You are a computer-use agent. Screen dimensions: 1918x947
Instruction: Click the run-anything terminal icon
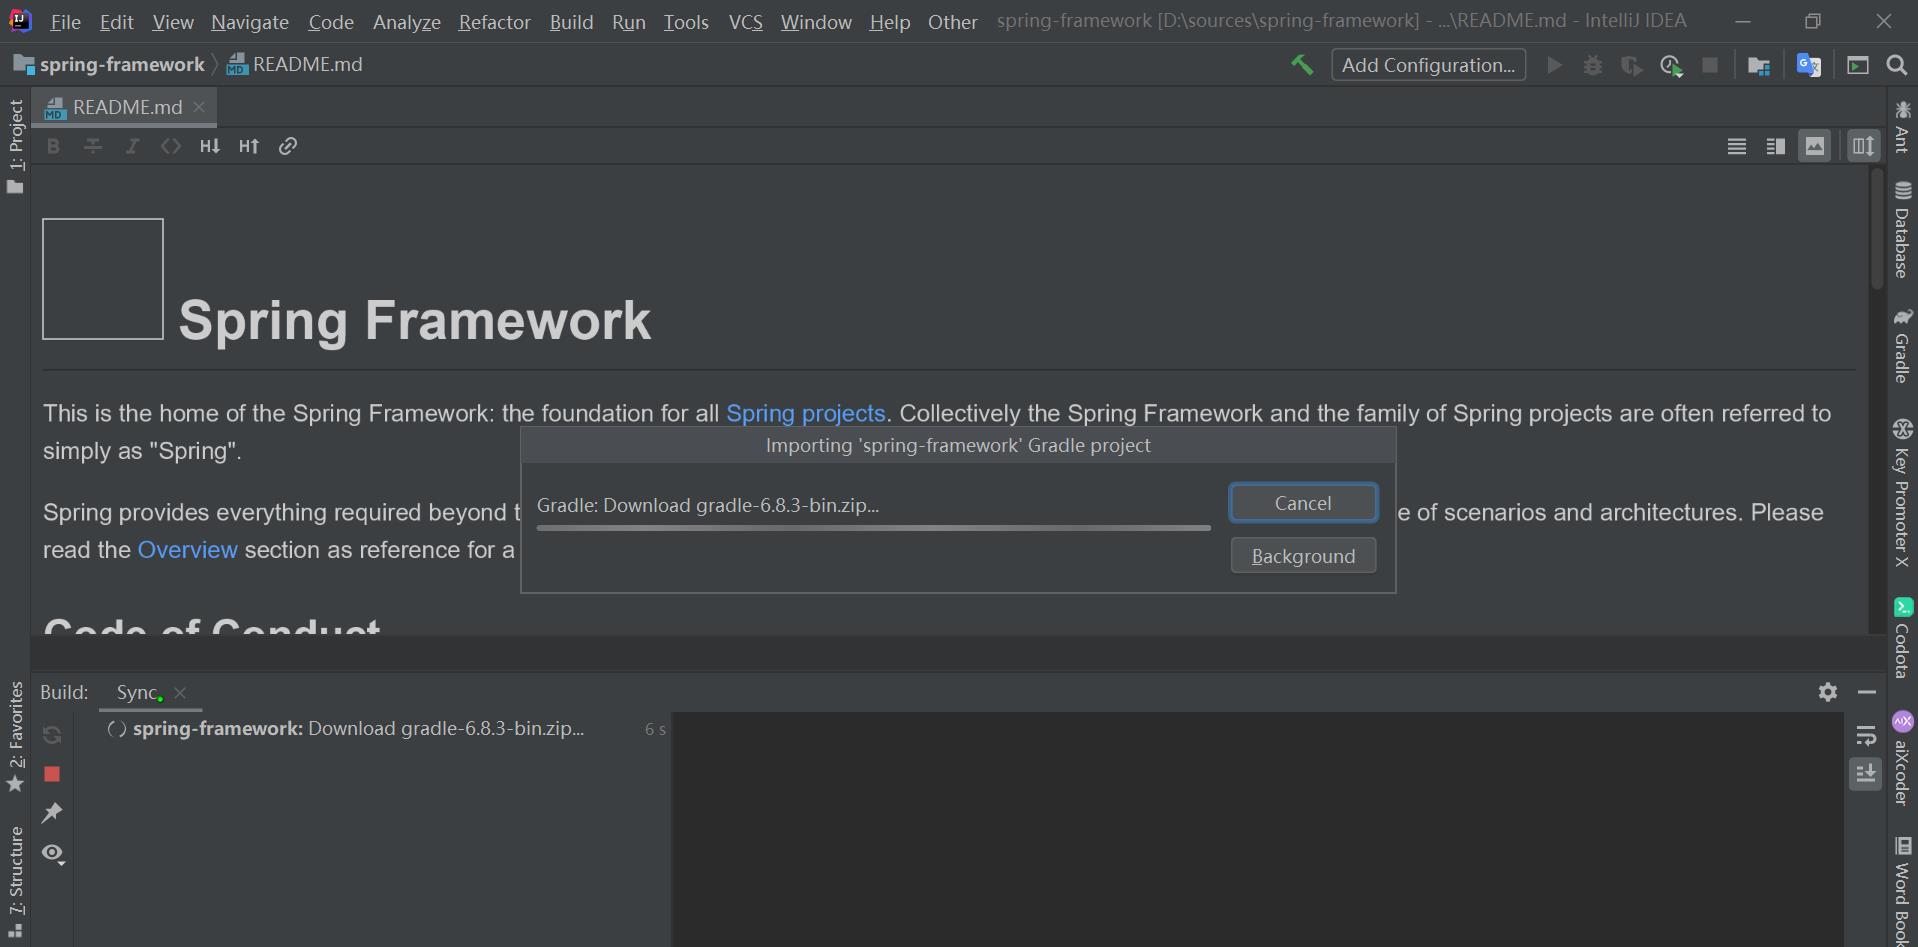[x=1858, y=65]
